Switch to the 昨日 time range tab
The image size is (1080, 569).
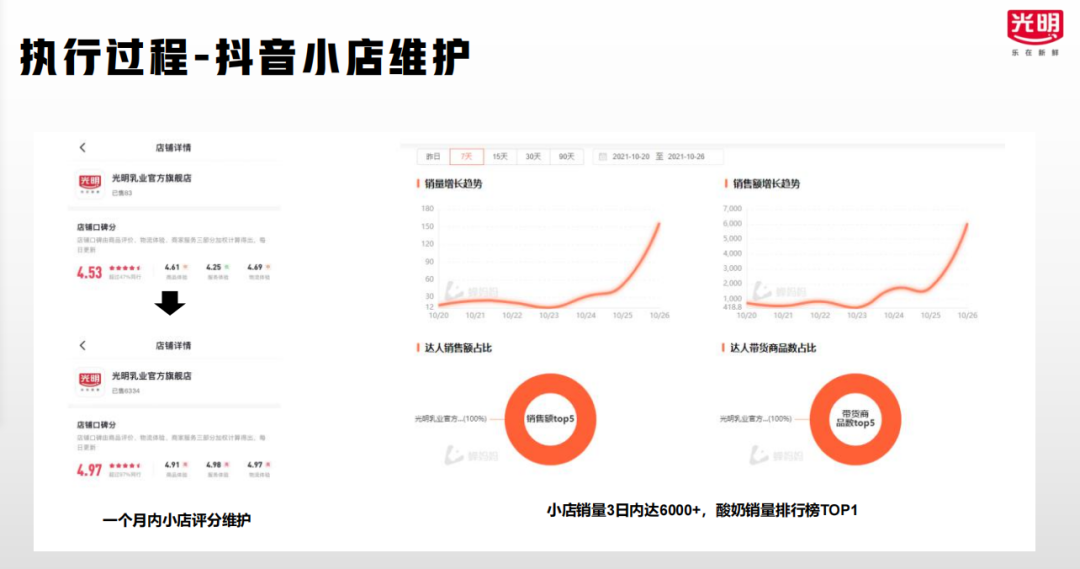(433, 157)
